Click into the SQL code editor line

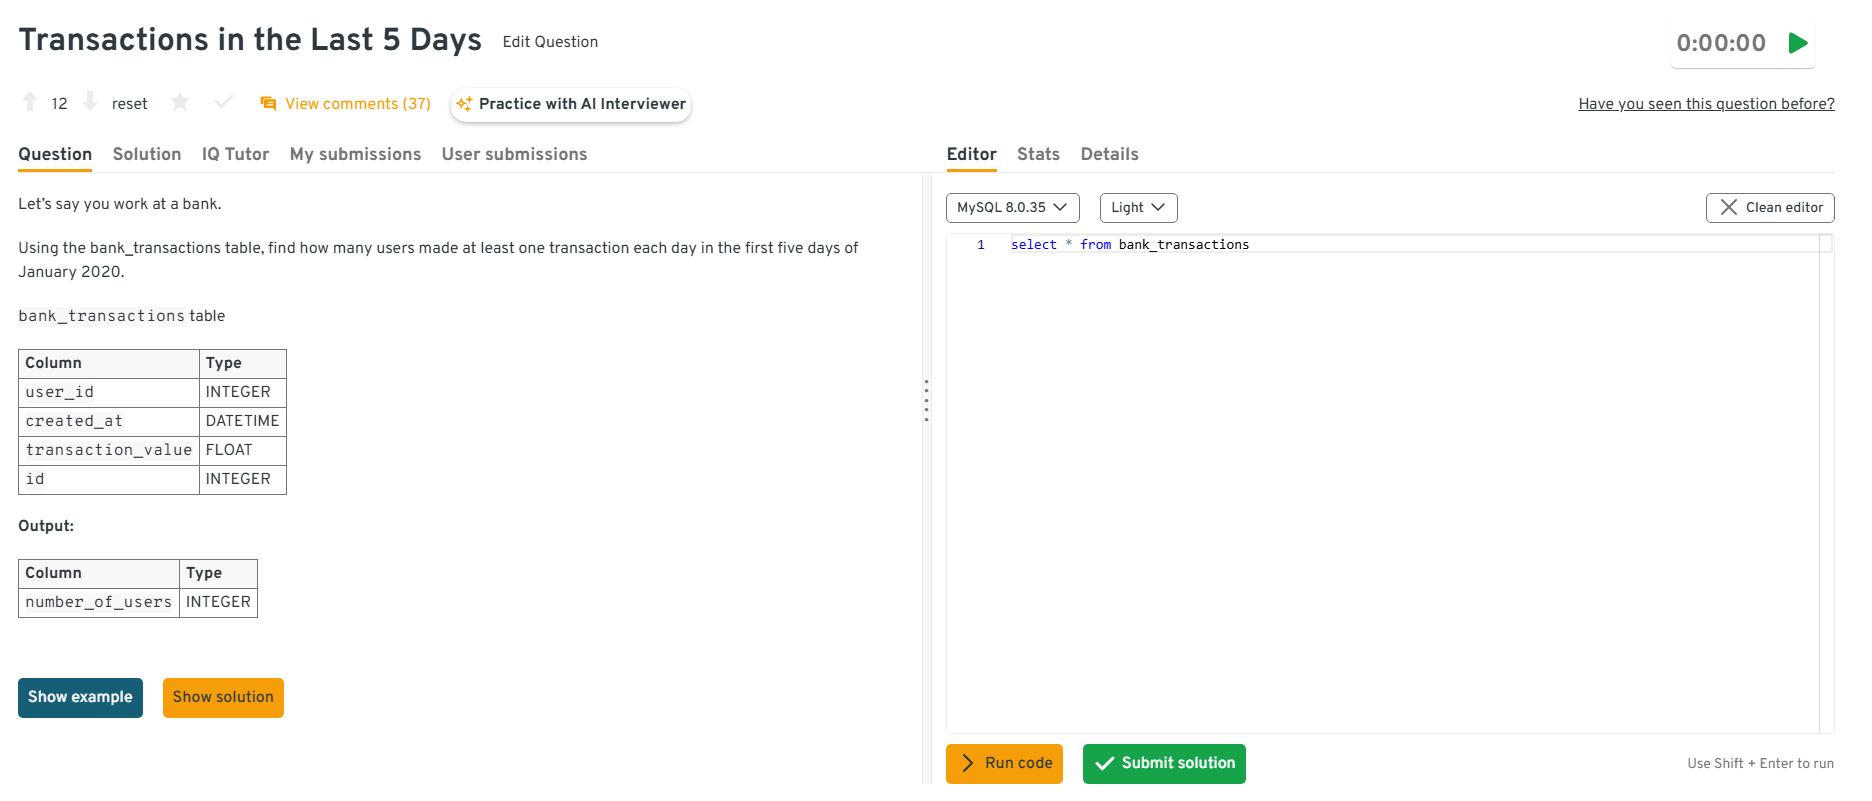pos(1400,245)
